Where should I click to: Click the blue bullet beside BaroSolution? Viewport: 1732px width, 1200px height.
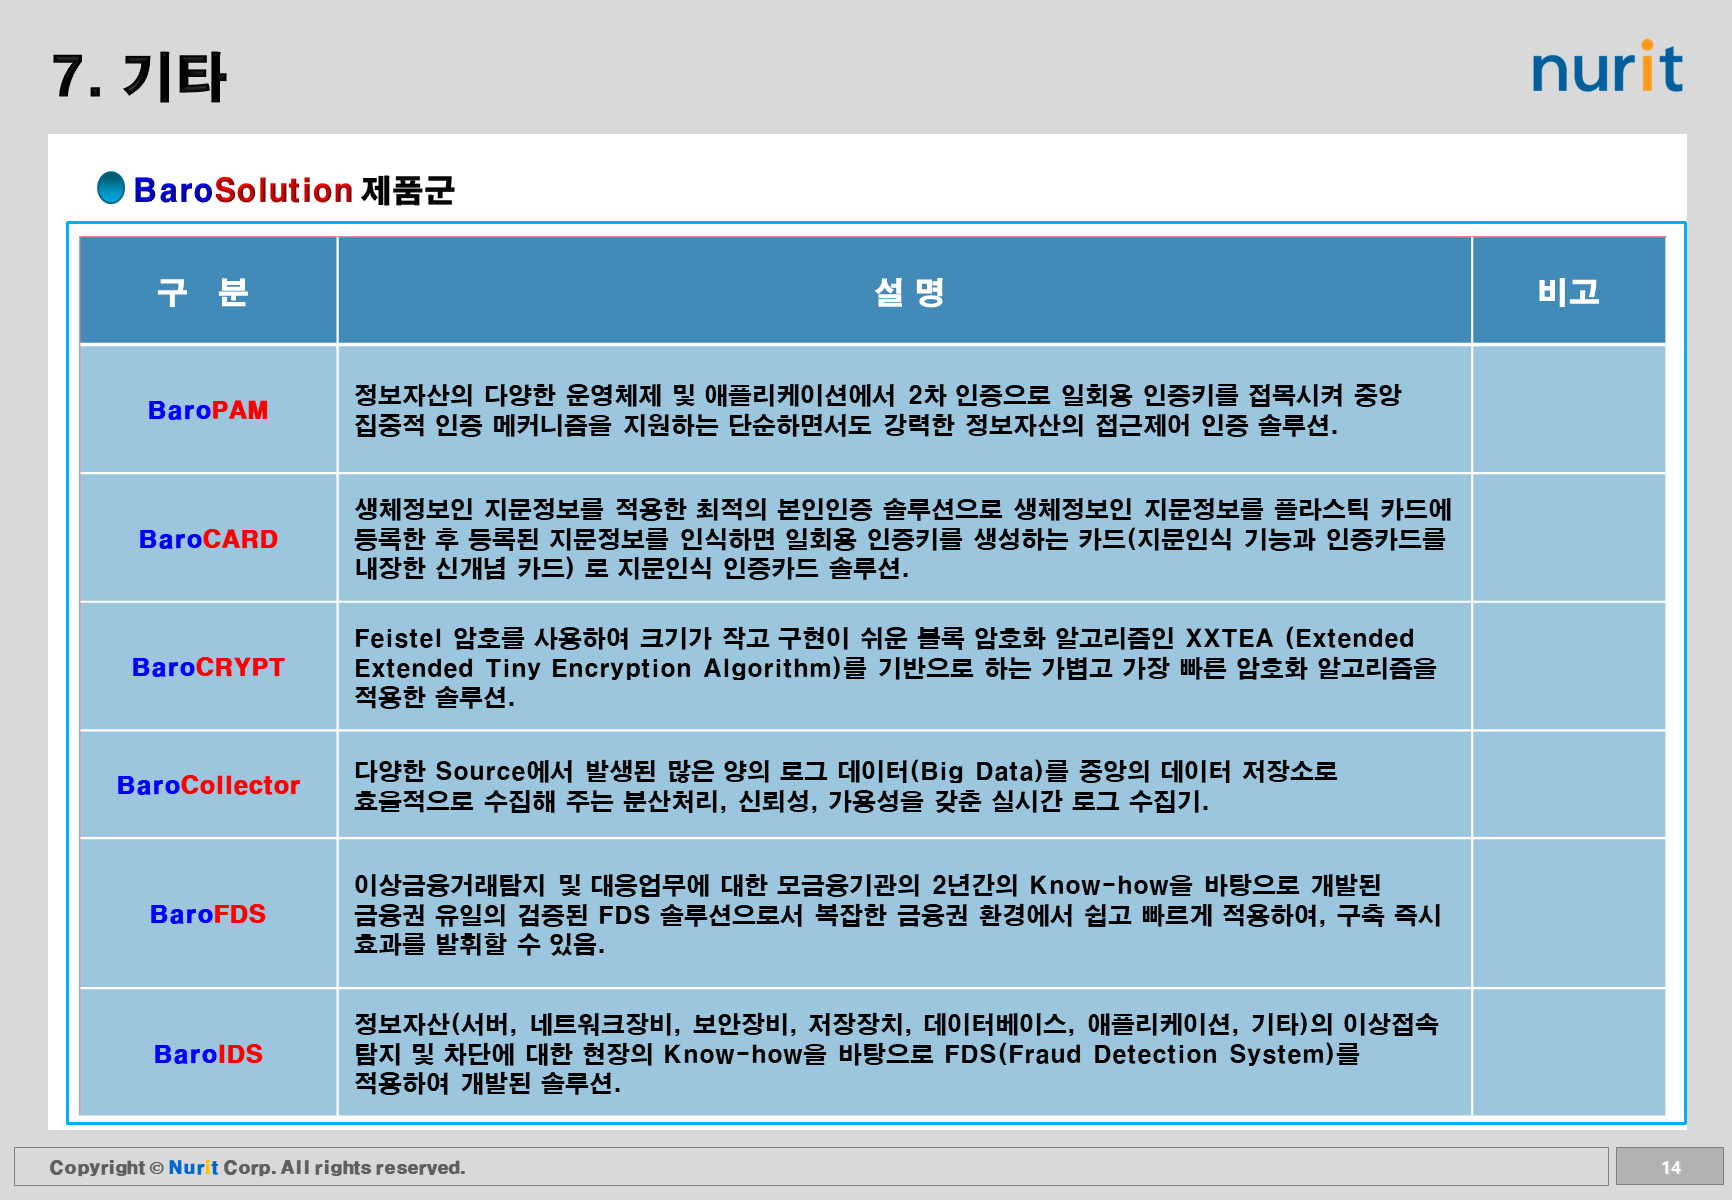111,187
